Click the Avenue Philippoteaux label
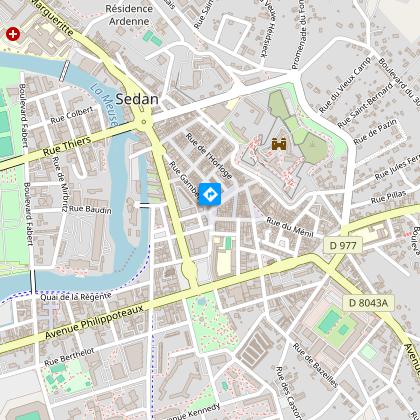Viewport: 420px width, 420px height. point(94,322)
